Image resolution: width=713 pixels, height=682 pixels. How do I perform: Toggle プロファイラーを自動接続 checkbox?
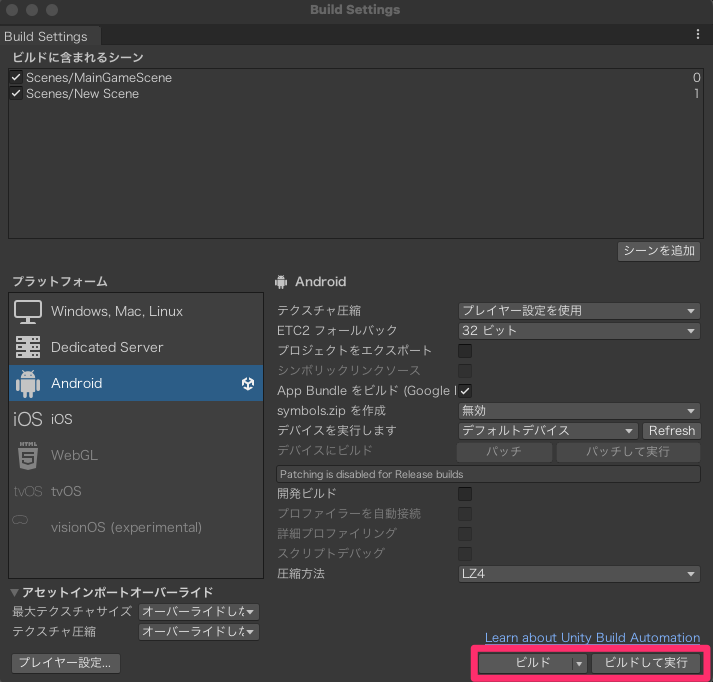pyautogui.click(x=465, y=514)
